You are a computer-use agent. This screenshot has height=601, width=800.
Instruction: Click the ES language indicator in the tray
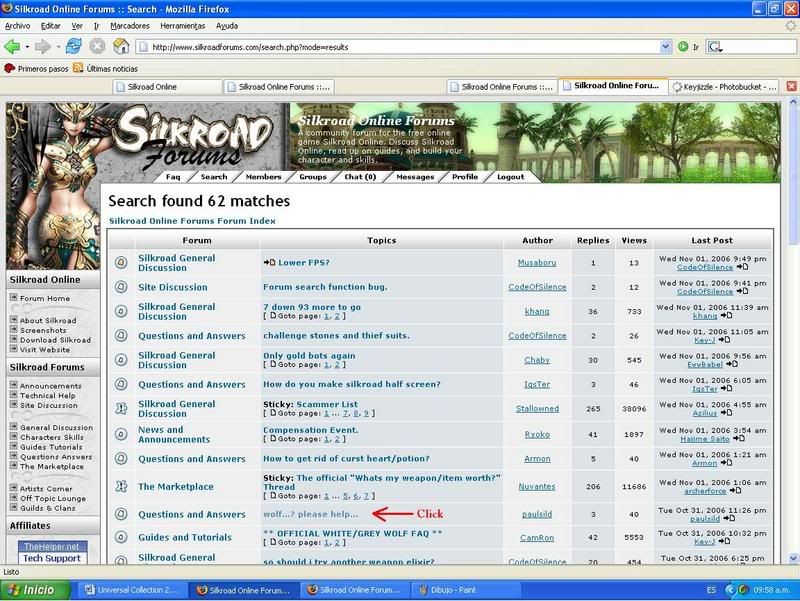711,590
